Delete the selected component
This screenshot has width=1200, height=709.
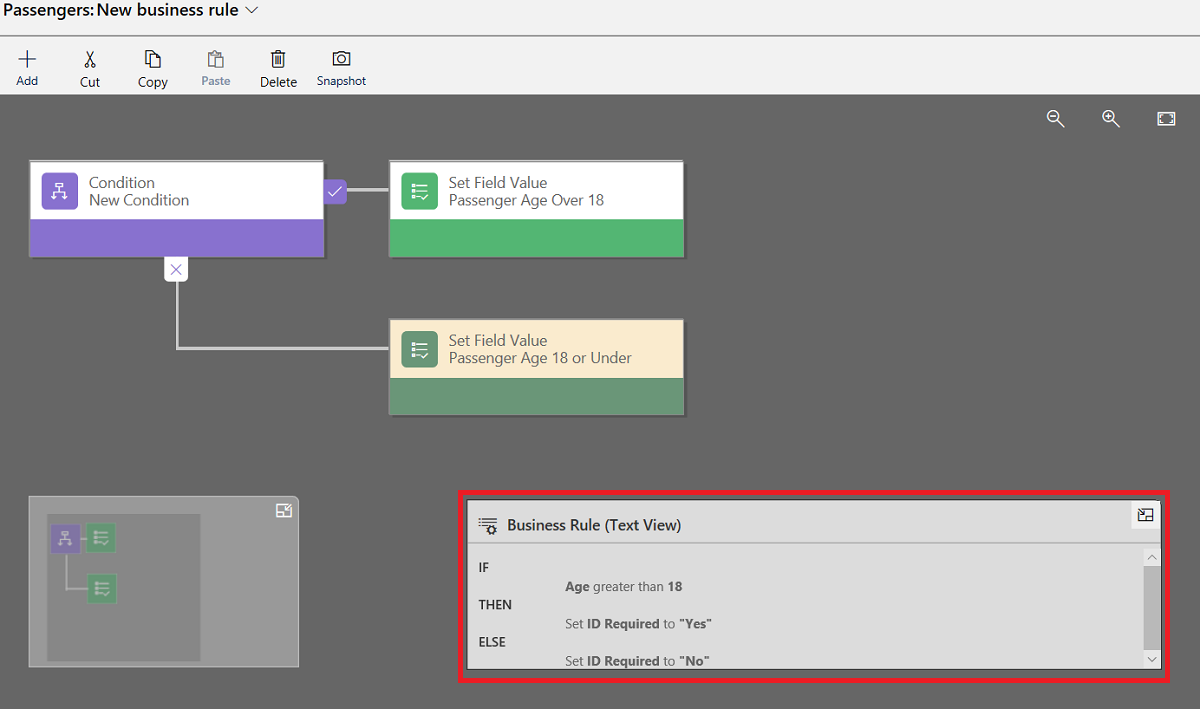point(278,66)
